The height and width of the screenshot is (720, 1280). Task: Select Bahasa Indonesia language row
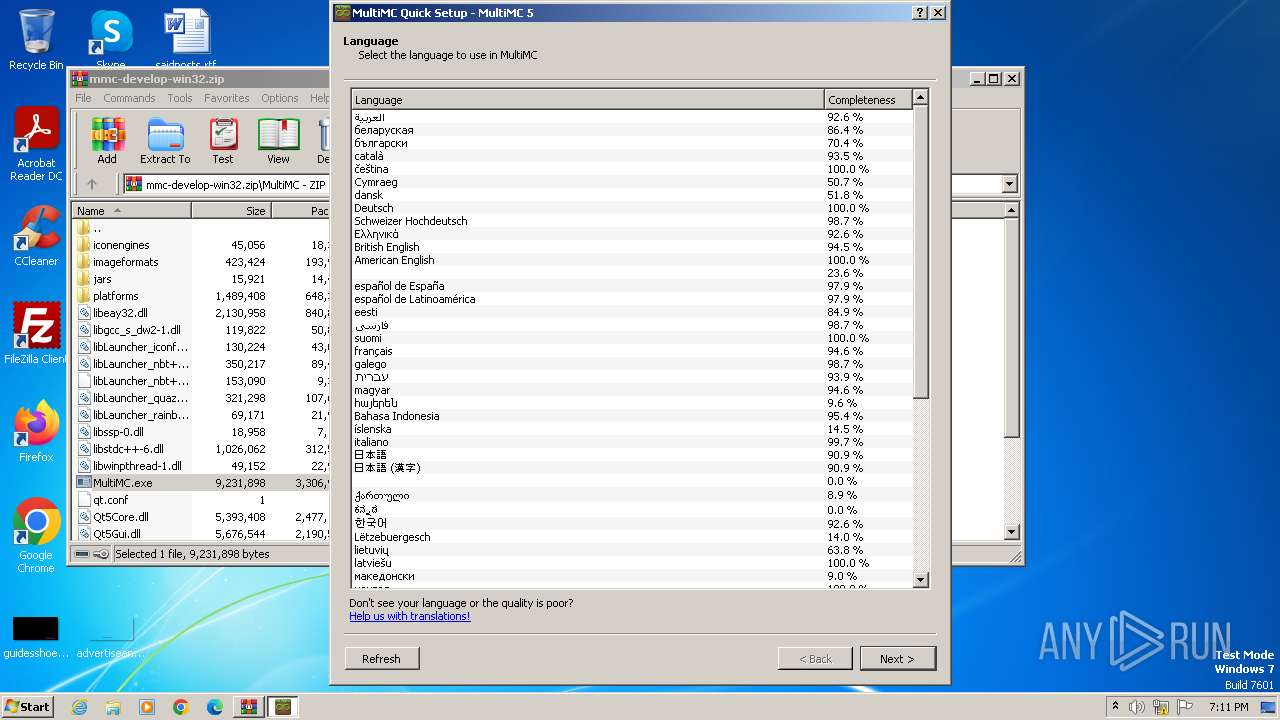[x=632, y=416]
